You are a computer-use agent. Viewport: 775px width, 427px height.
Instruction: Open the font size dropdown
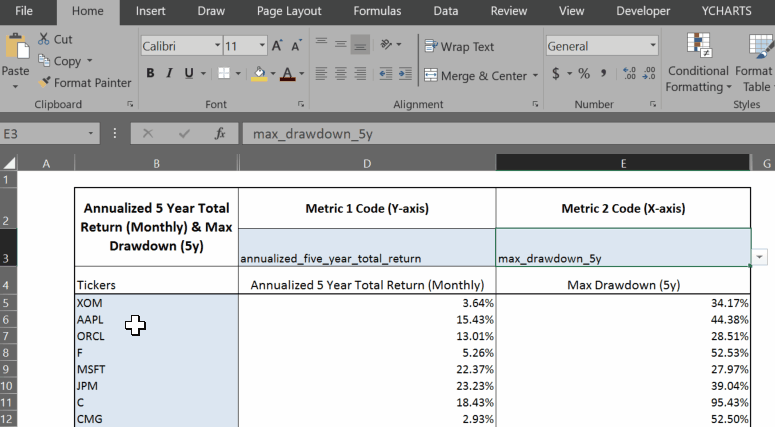[261, 45]
